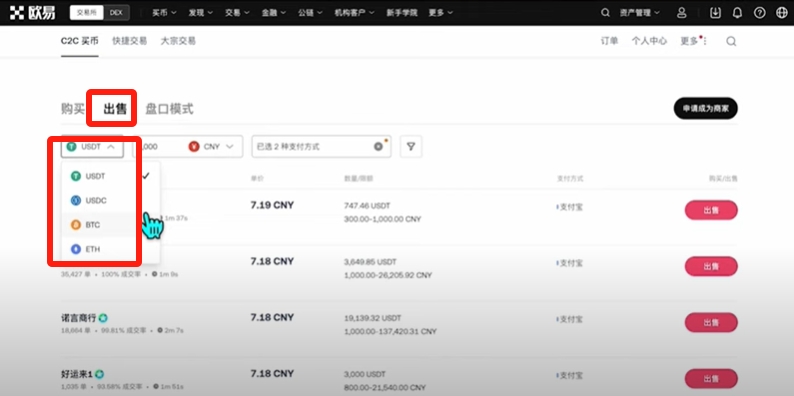Open the notifications bell
The width and height of the screenshot is (794, 396).
click(737, 13)
